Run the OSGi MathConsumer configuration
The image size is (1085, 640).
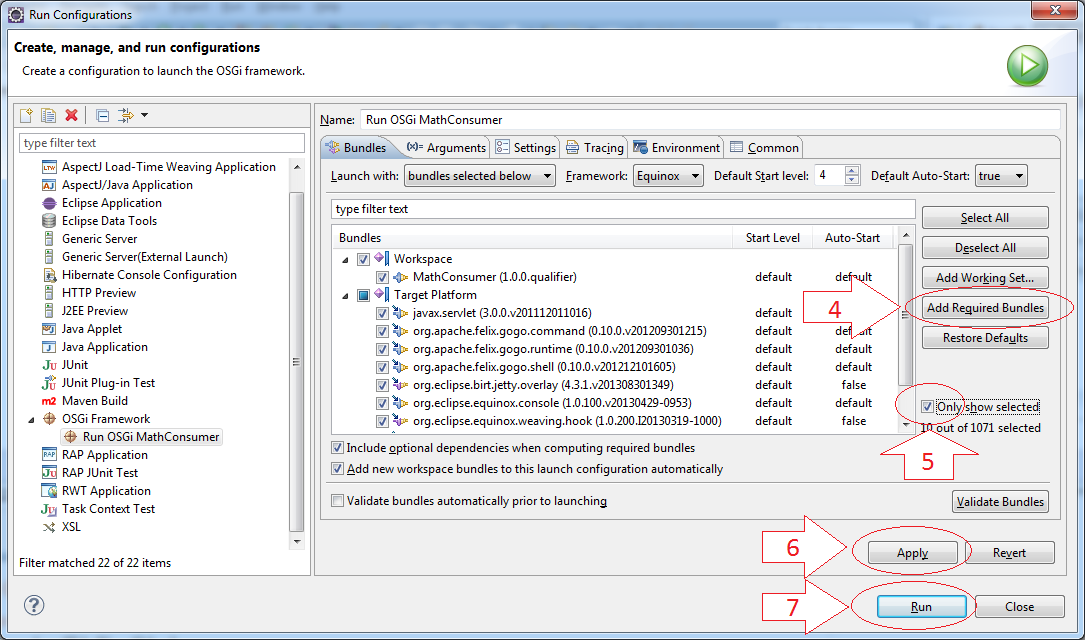(921, 607)
